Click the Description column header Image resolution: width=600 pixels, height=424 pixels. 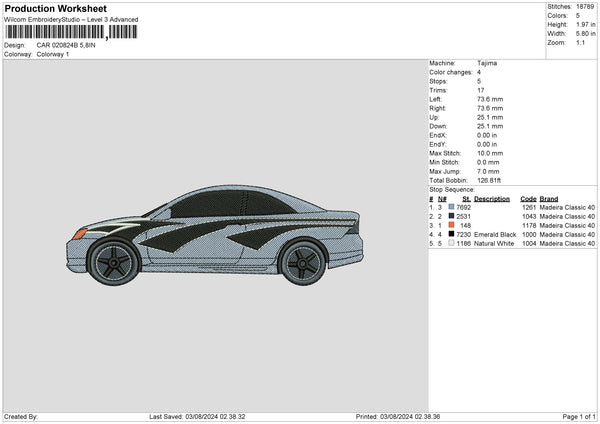pos(492,198)
